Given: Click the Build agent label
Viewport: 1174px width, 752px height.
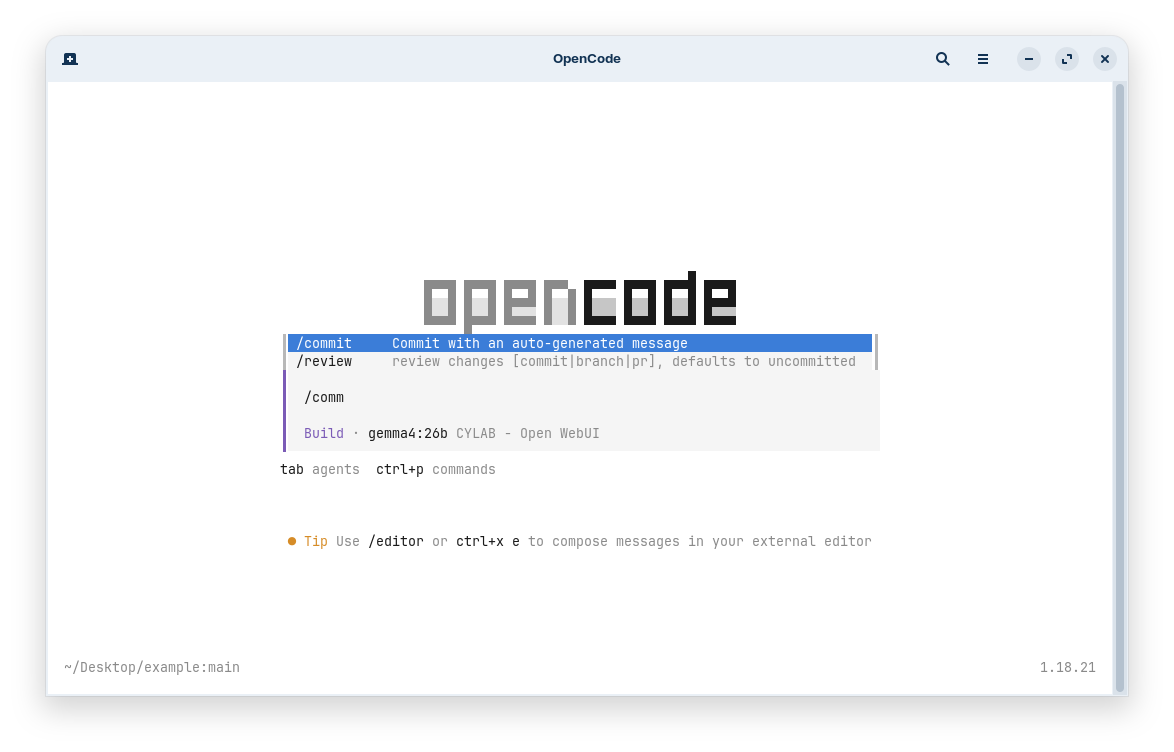Looking at the screenshot, I should (323, 433).
